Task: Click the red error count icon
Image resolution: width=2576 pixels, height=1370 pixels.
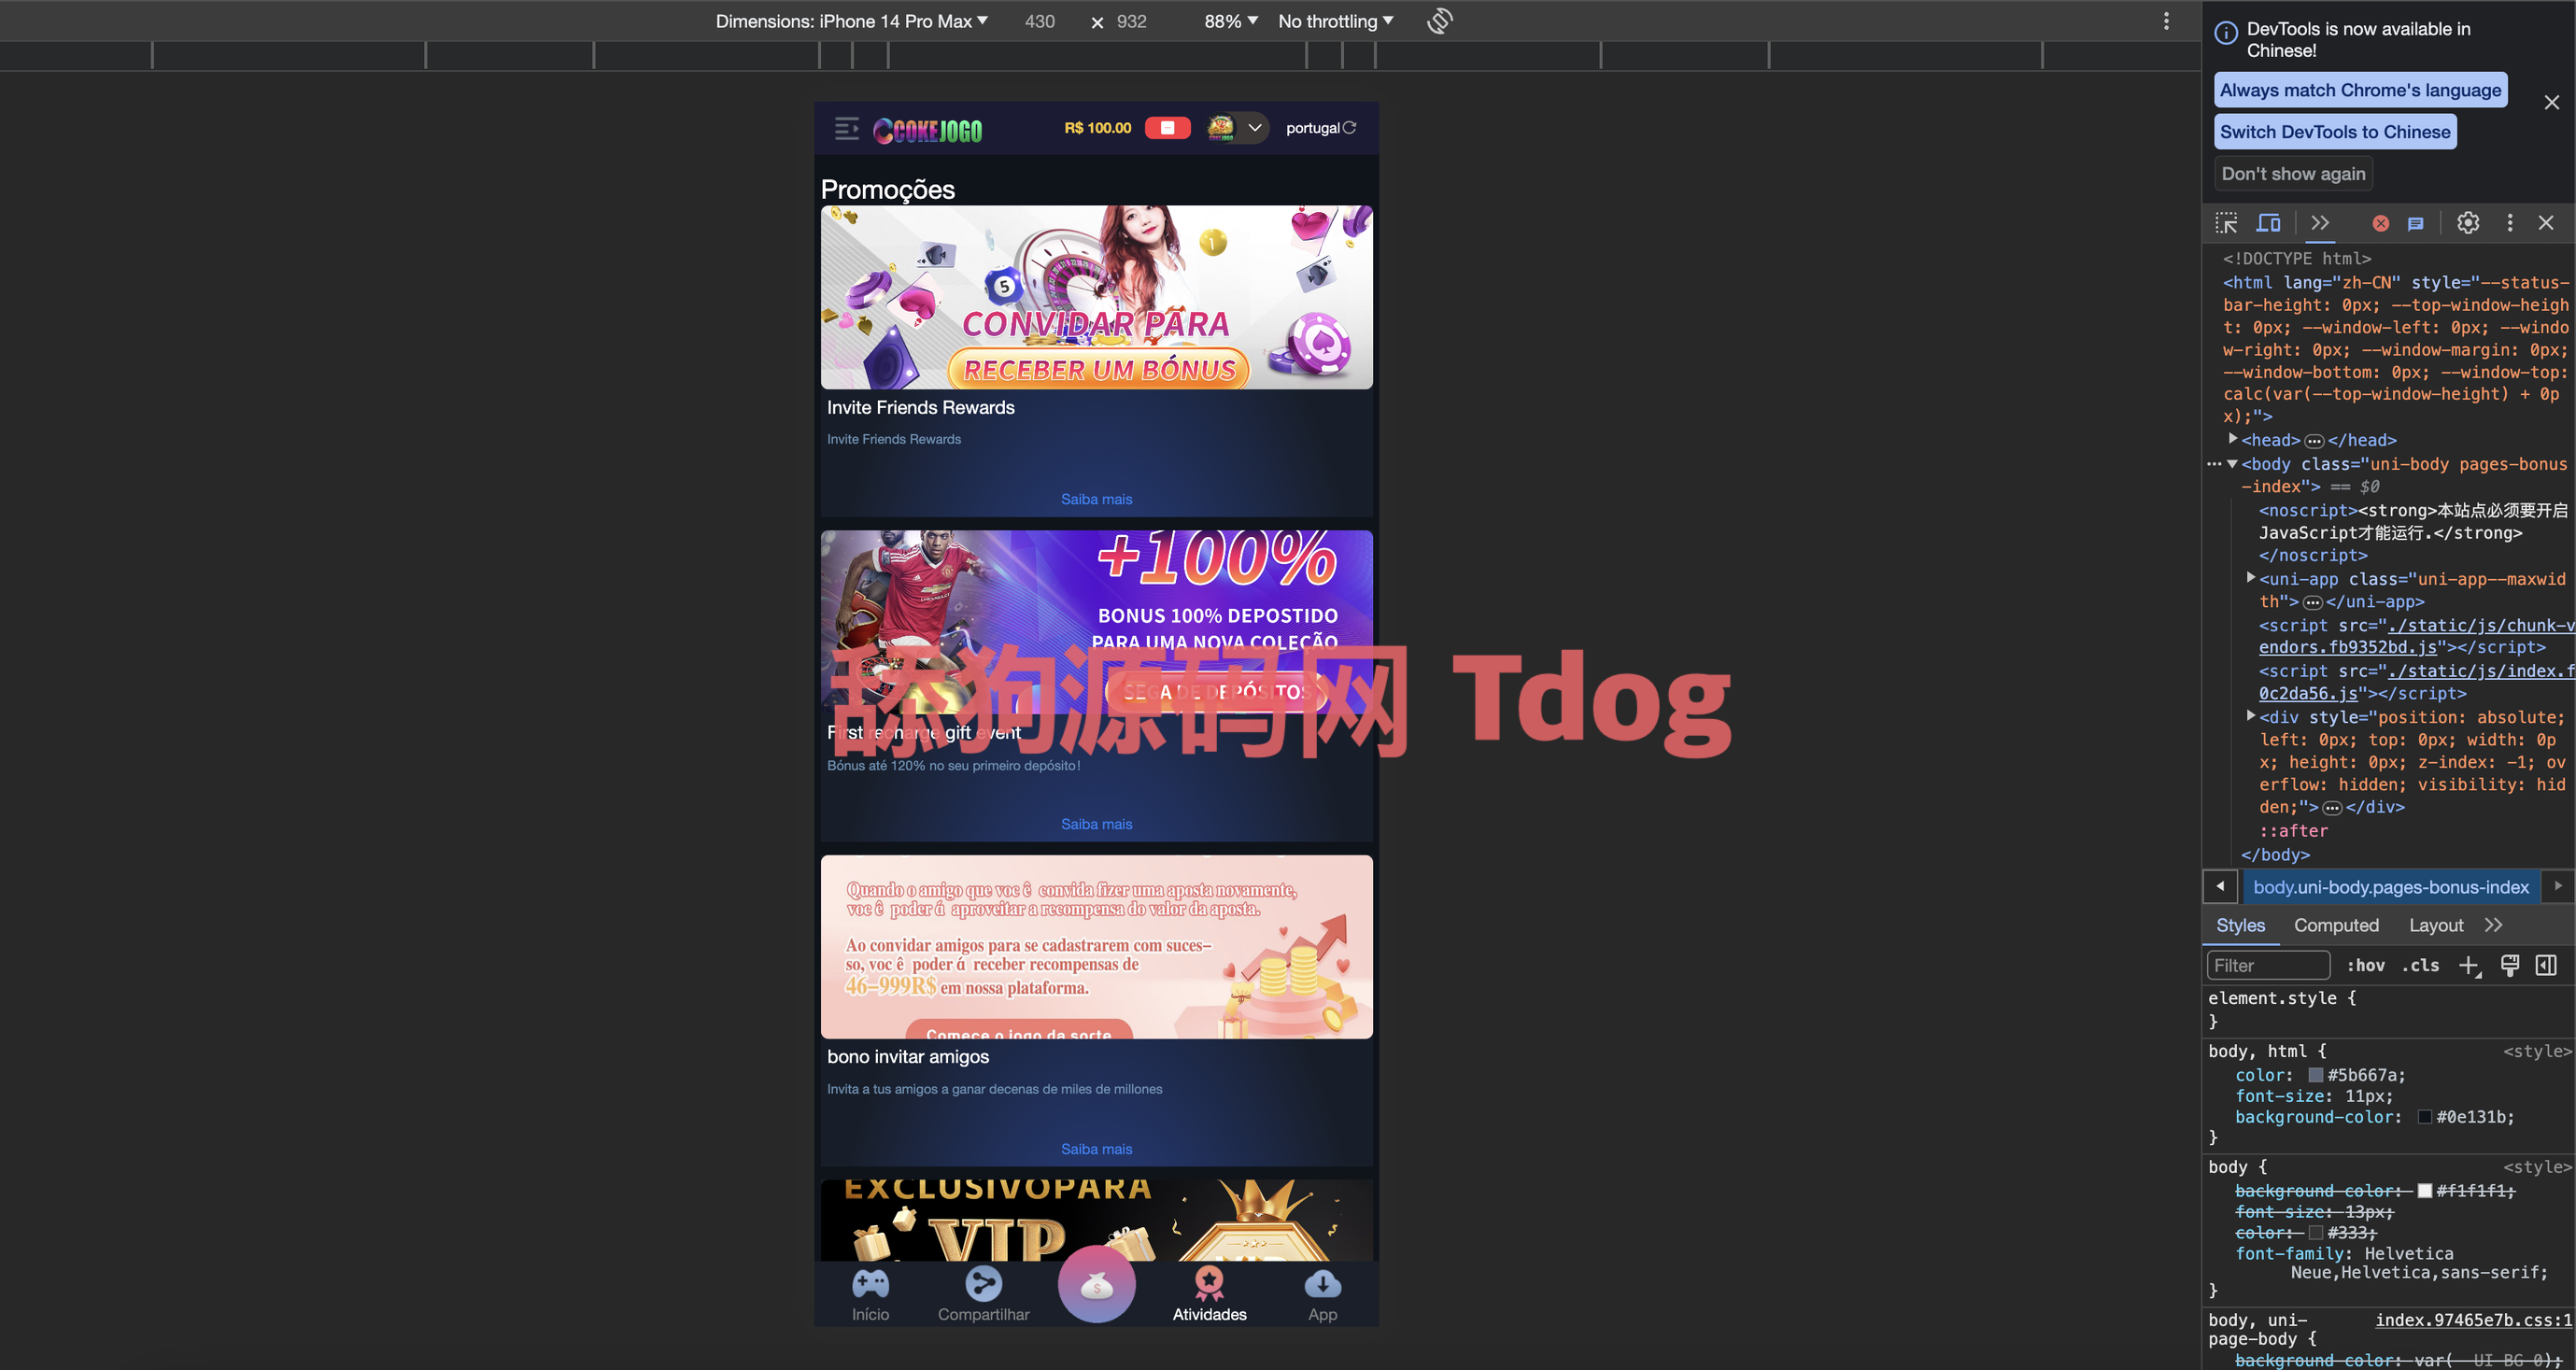Action: click(x=2380, y=223)
